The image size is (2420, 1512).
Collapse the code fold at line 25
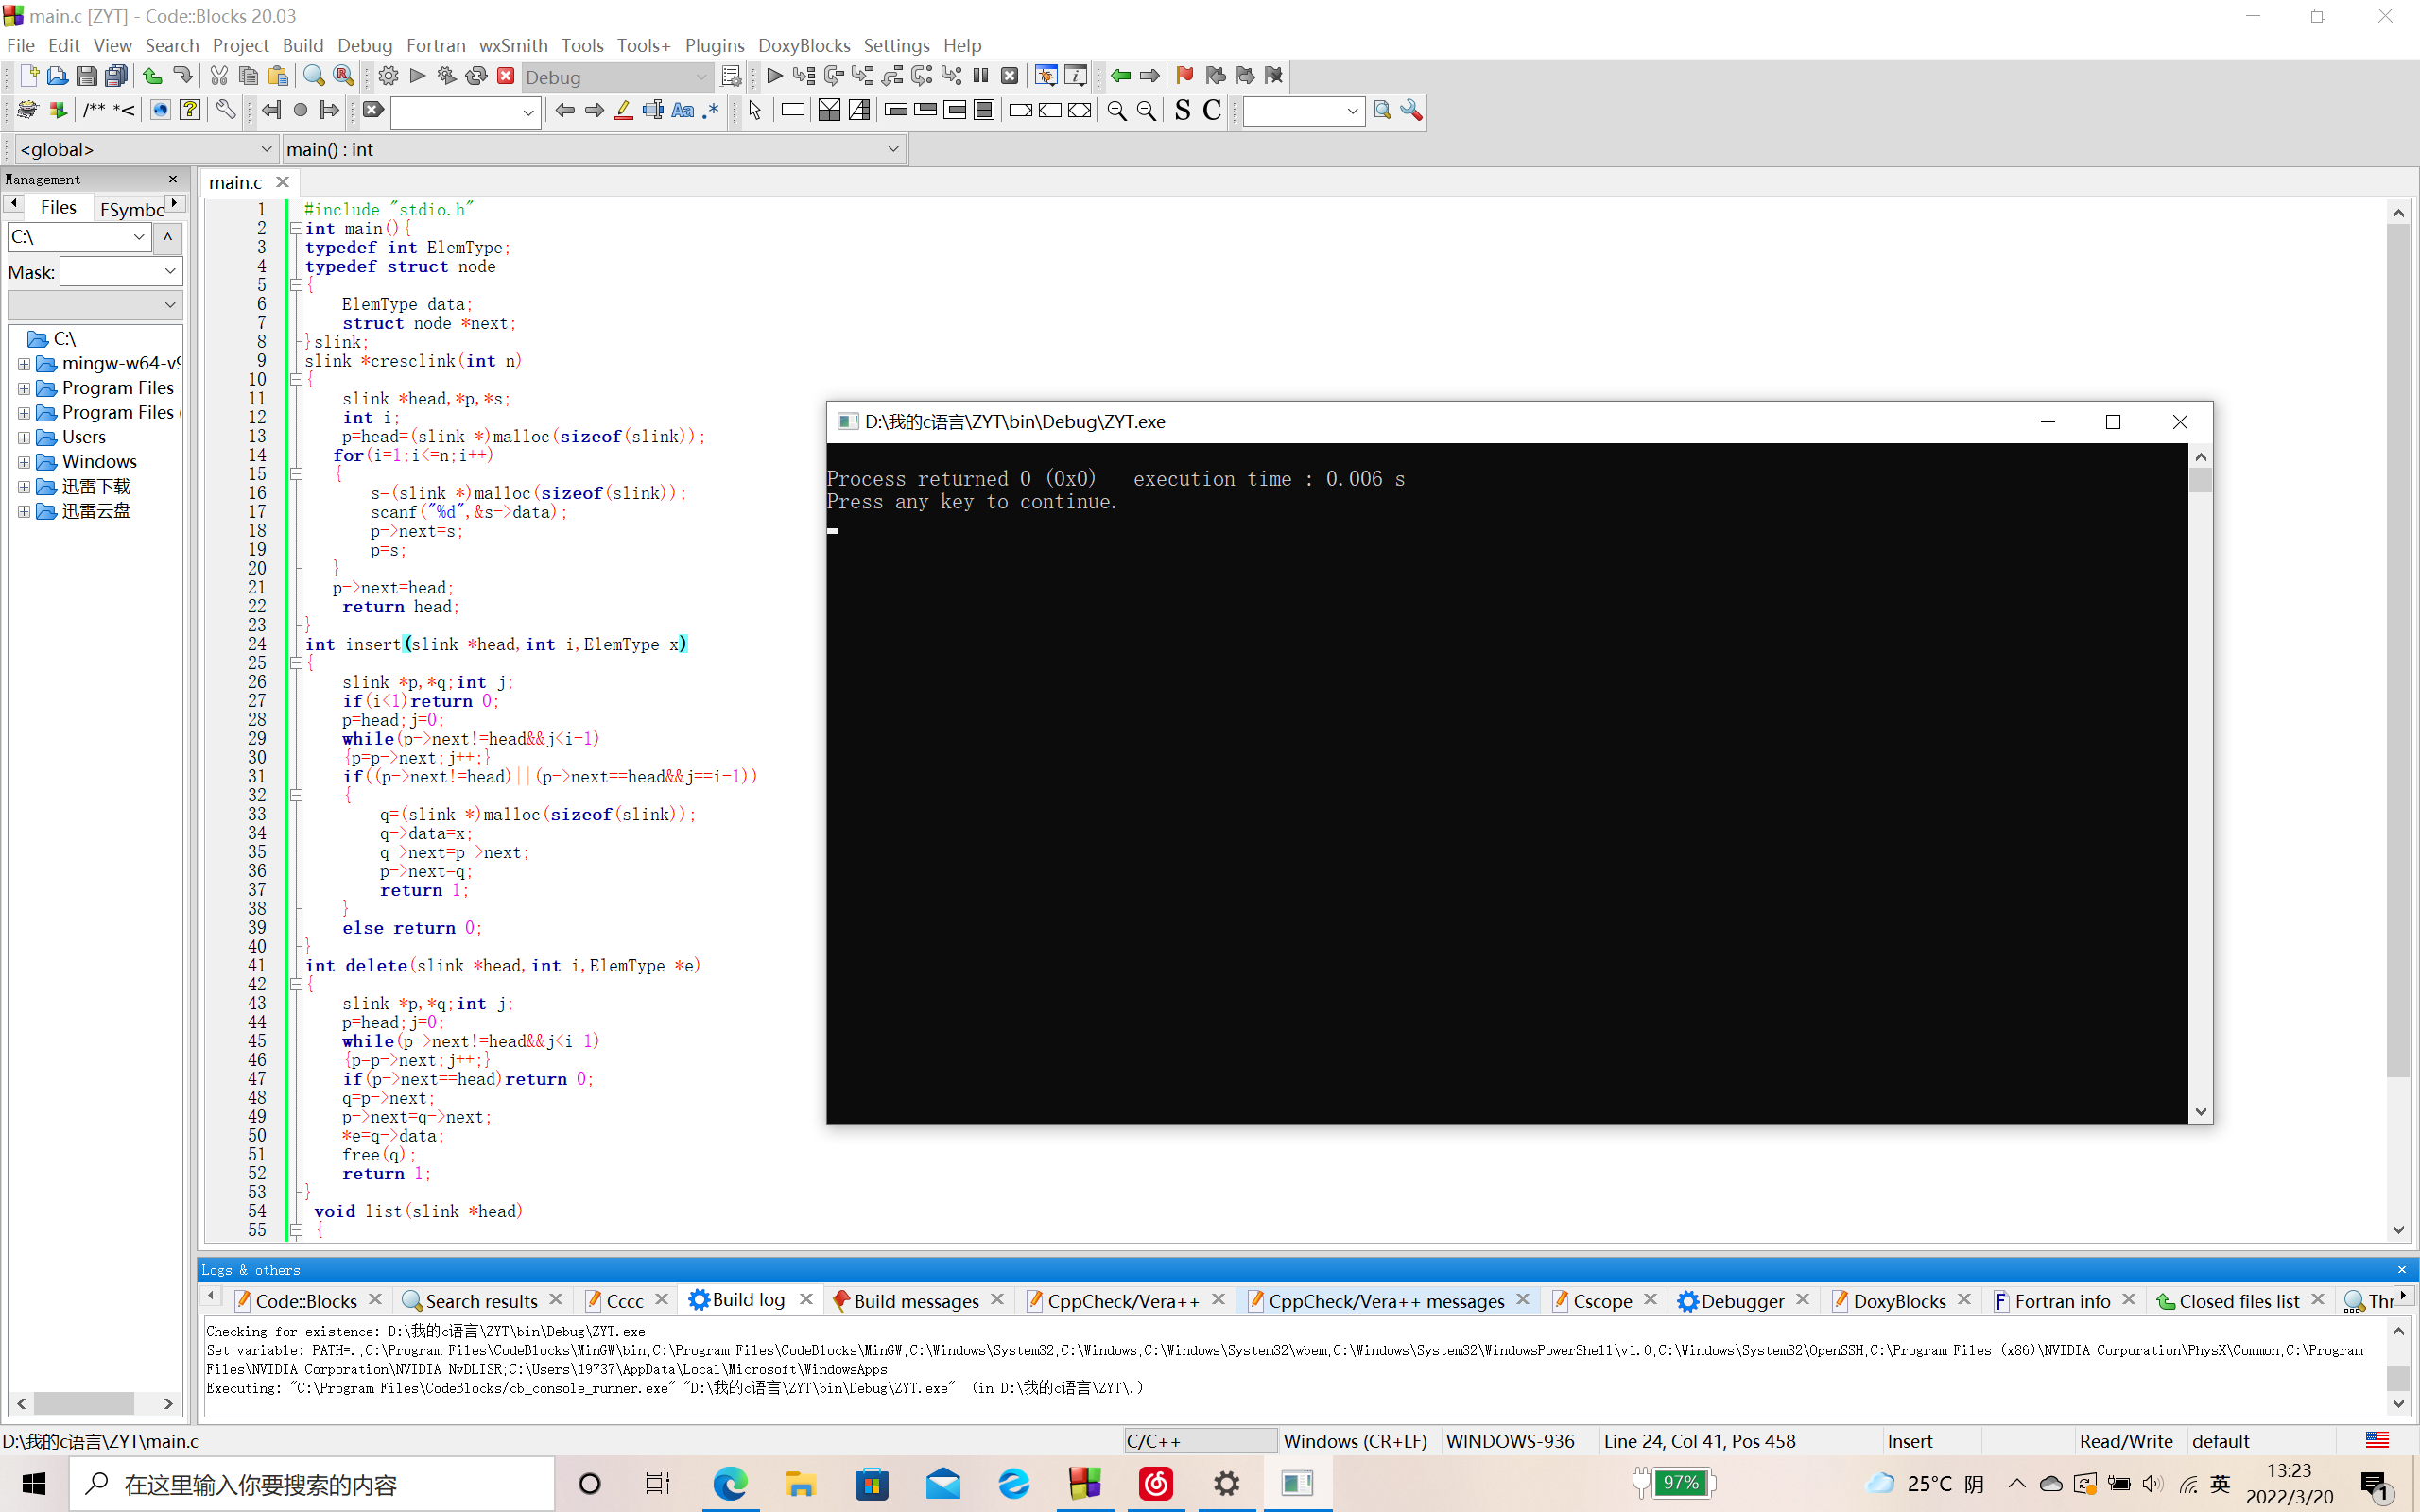point(296,663)
